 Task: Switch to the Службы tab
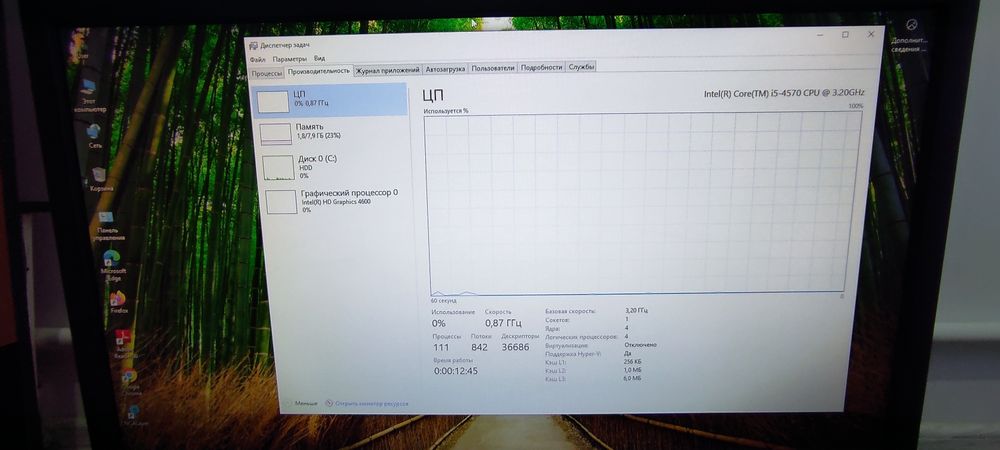coord(582,66)
